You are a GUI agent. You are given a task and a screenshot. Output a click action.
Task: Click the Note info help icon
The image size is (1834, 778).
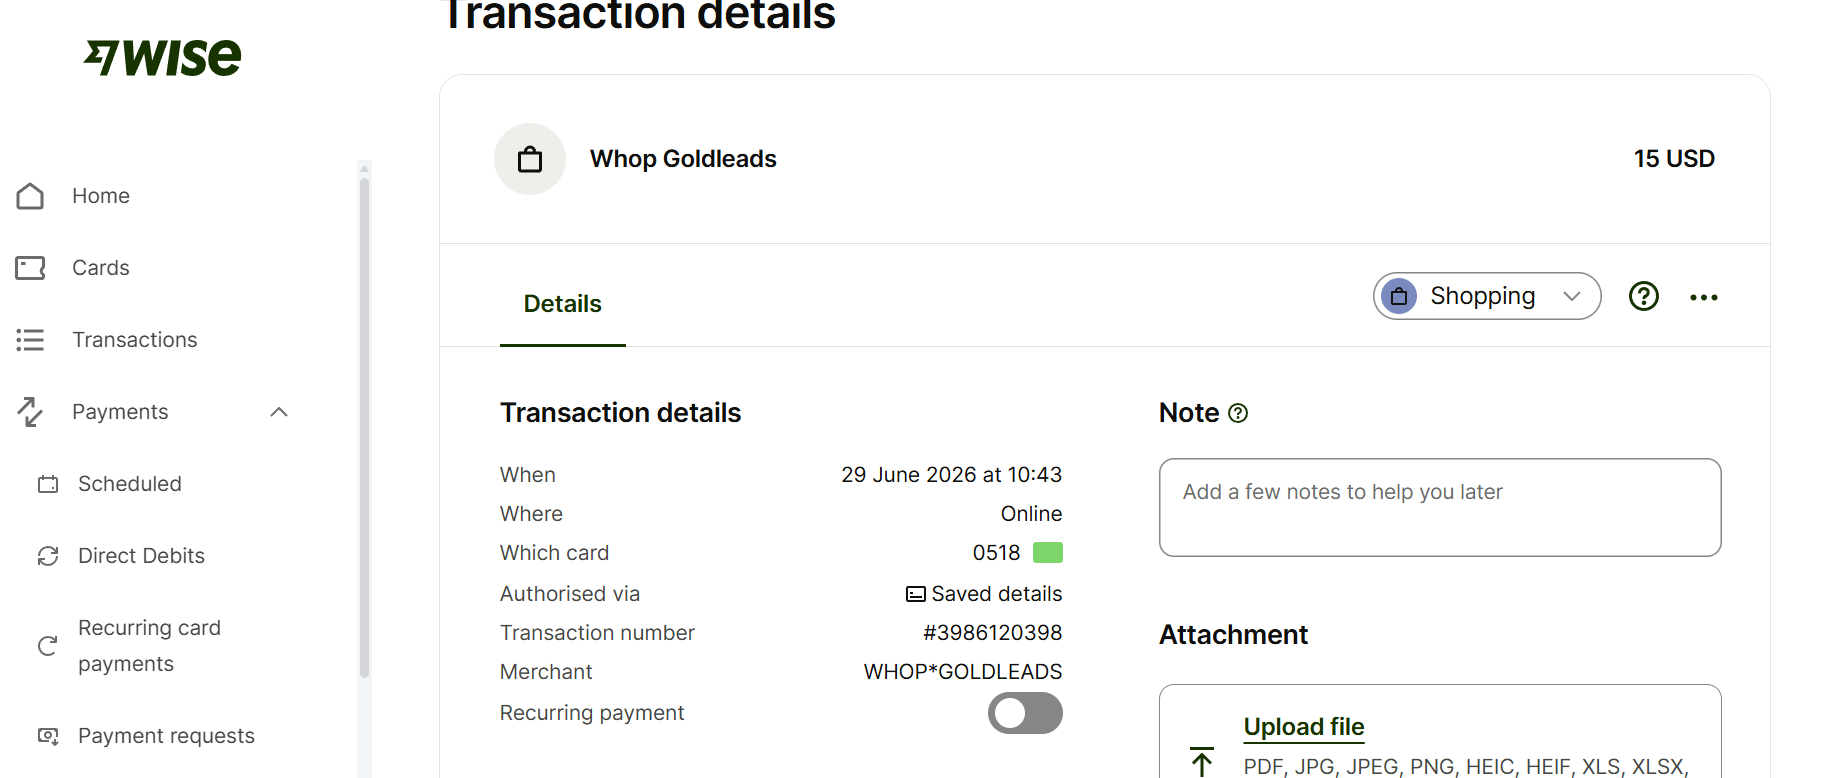point(1238,413)
